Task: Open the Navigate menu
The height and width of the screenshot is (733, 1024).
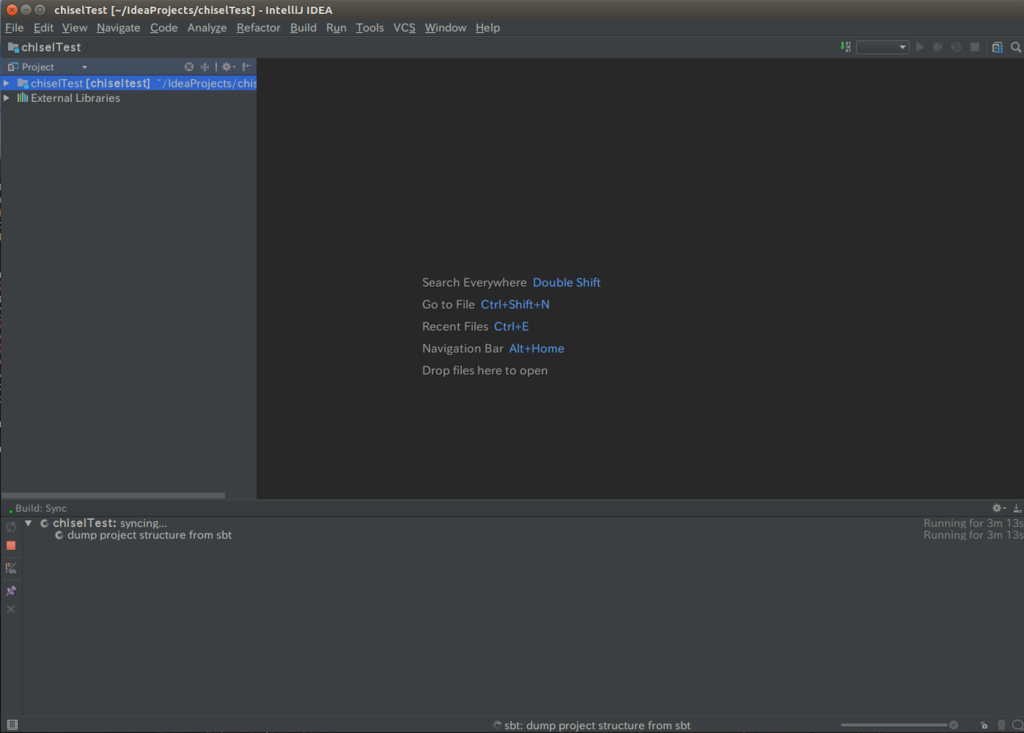Action: 118,27
